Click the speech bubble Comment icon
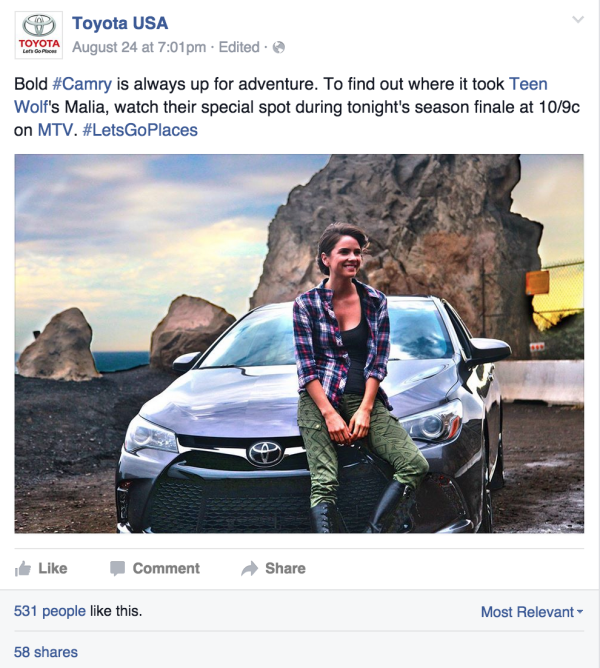 click(117, 569)
